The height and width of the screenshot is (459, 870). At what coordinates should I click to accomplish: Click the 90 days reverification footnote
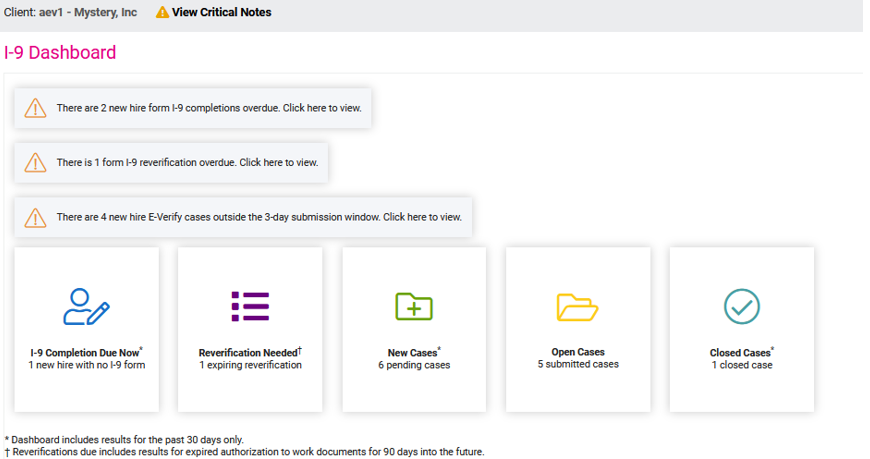click(244, 452)
